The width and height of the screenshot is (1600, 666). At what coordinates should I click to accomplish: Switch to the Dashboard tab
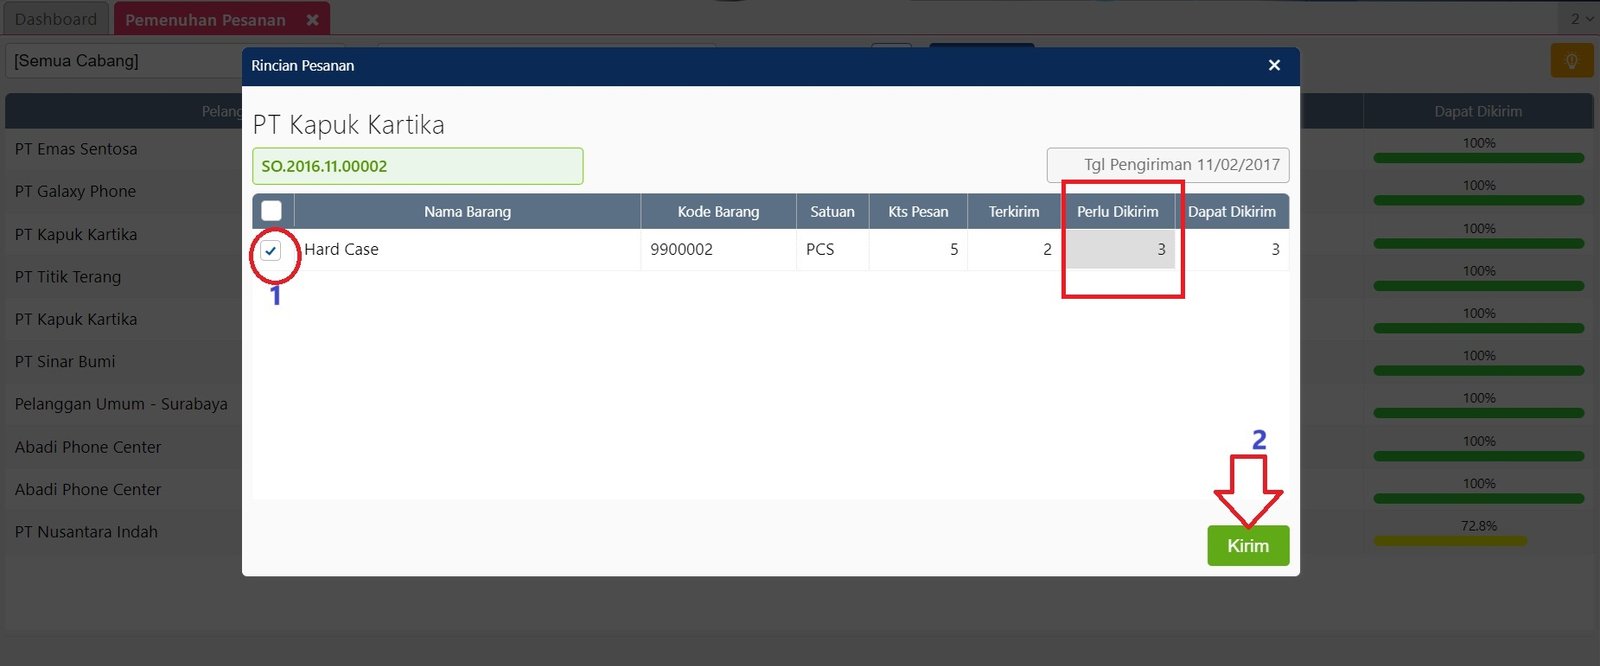click(56, 19)
